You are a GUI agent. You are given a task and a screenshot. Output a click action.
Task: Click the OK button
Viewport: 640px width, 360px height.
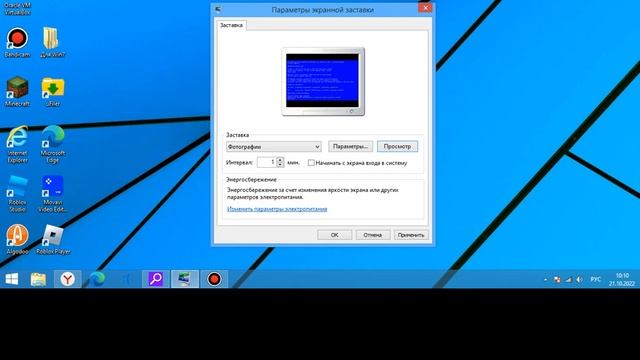click(335, 235)
